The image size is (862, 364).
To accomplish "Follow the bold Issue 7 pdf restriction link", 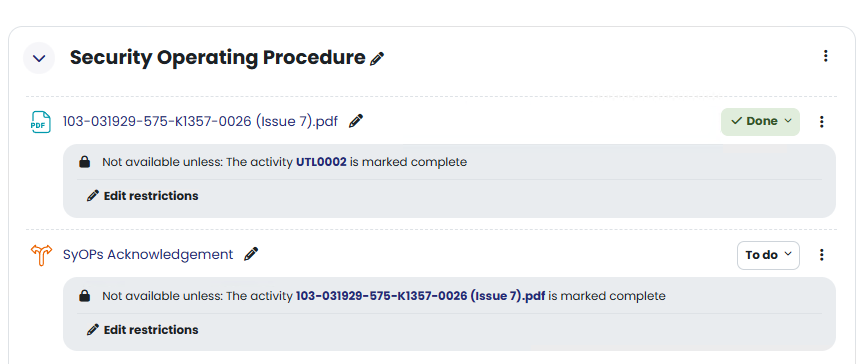I will click(x=421, y=296).
